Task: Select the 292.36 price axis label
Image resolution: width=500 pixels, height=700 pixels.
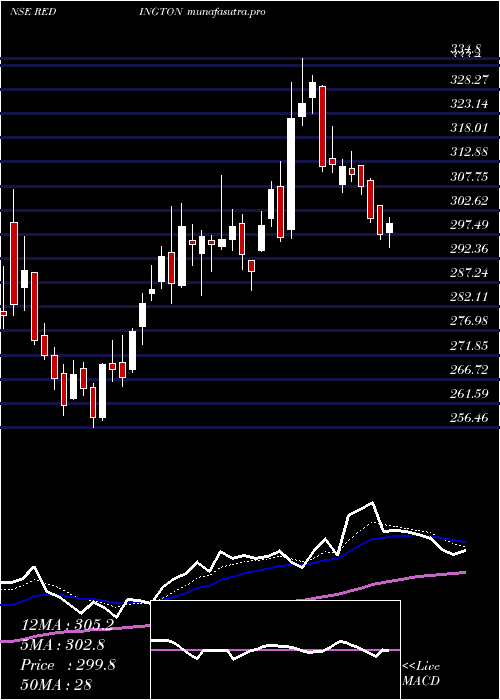Action: click(x=469, y=249)
